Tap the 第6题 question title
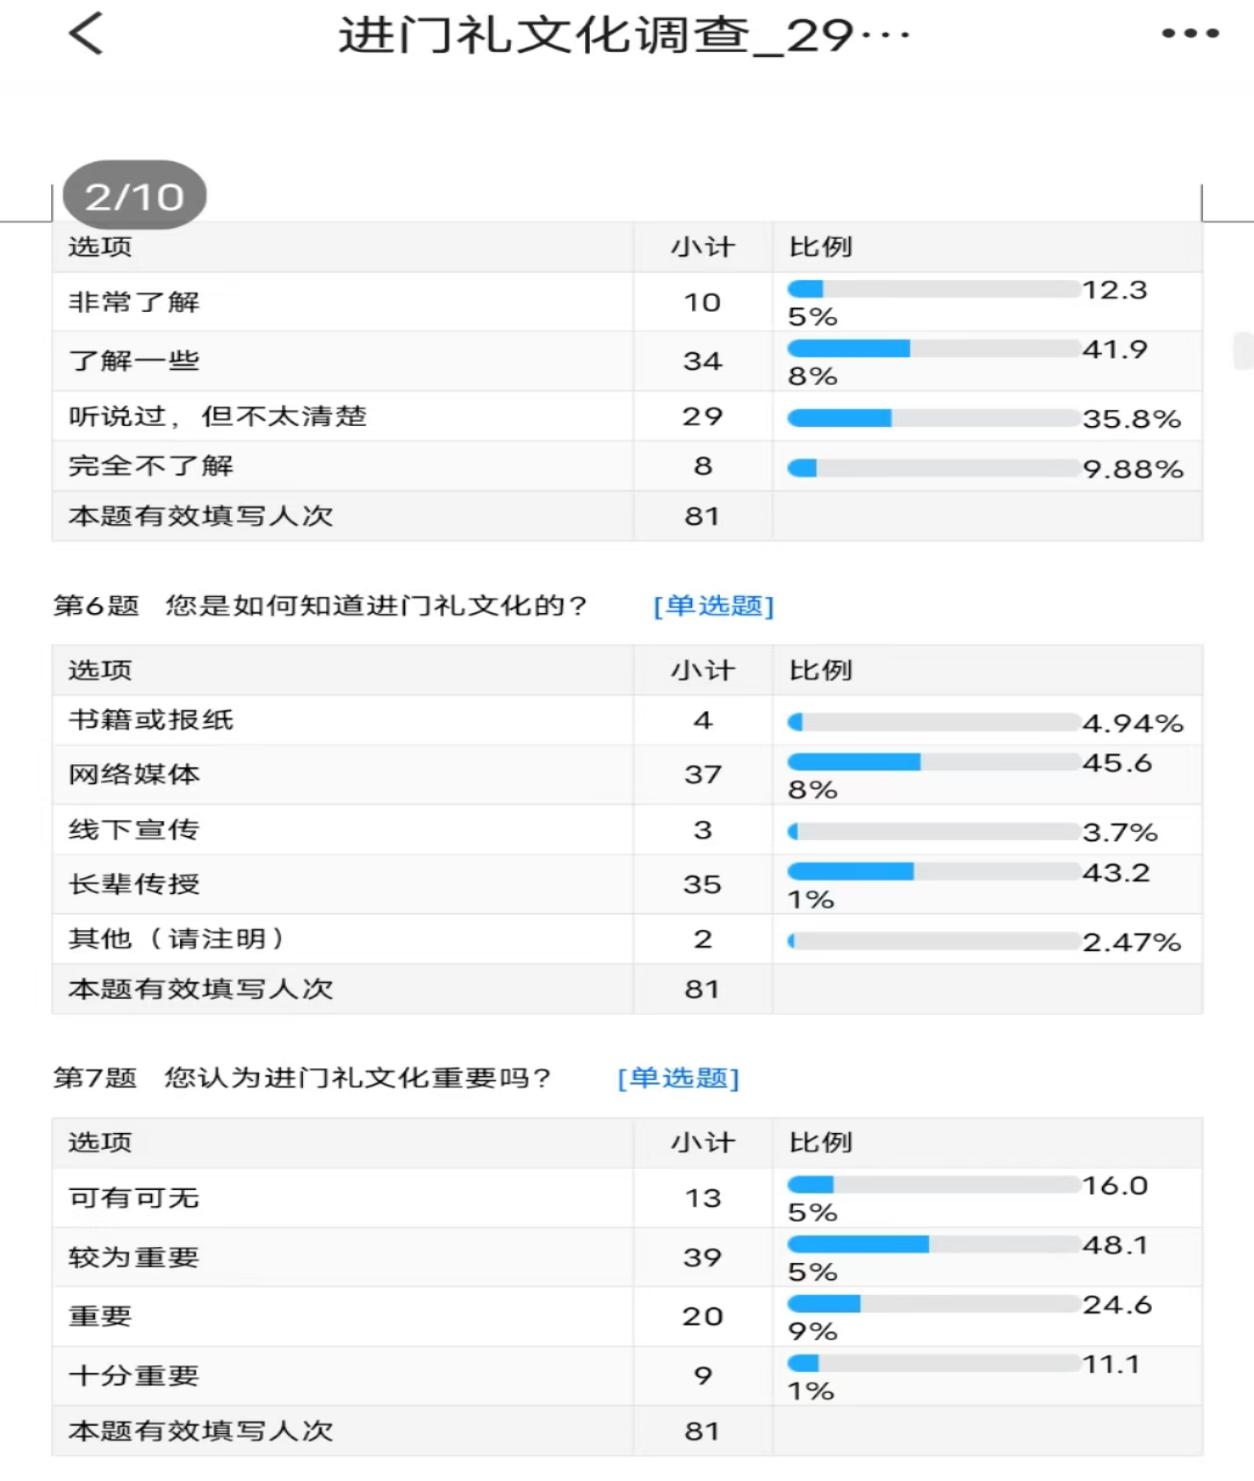 point(320,606)
